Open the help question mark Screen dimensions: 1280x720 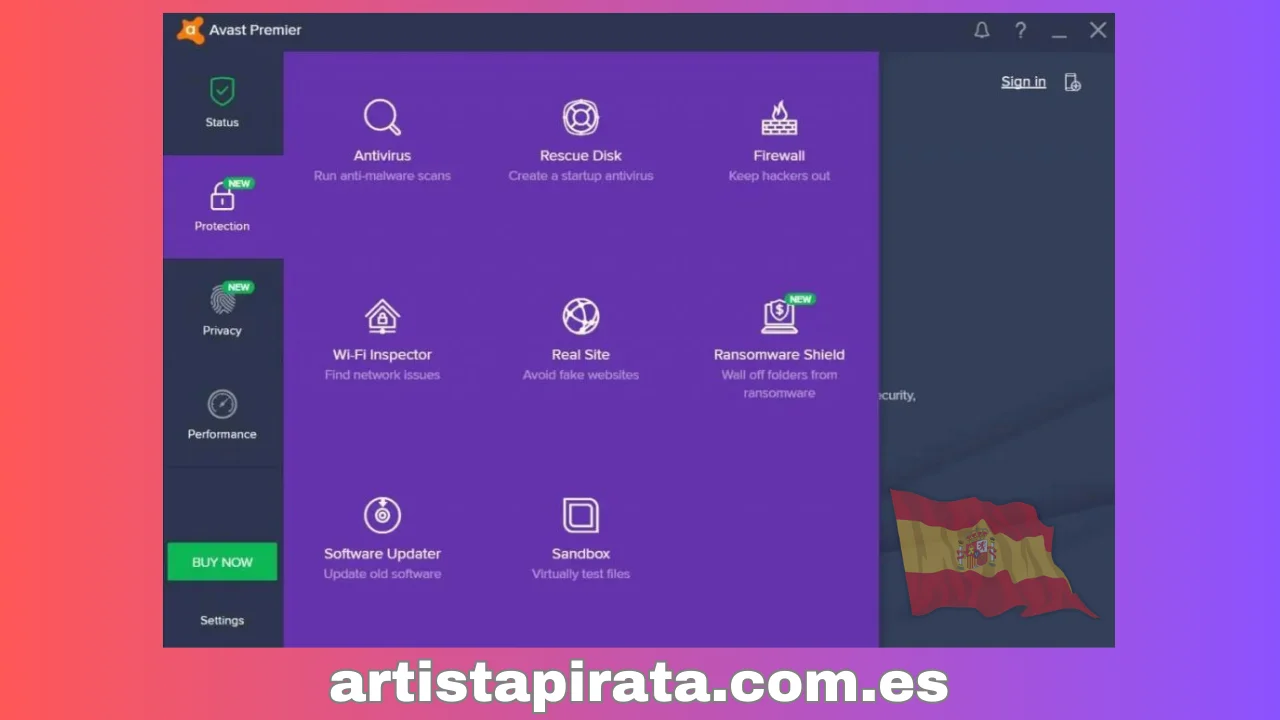[x=1020, y=30]
